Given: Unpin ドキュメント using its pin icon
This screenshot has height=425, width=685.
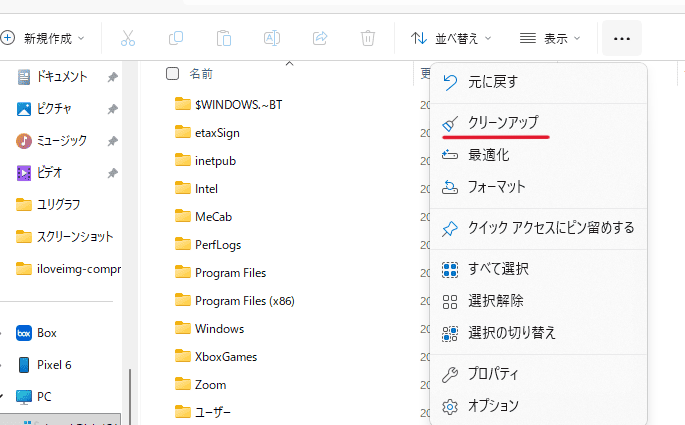Looking at the screenshot, I should (x=113, y=77).
